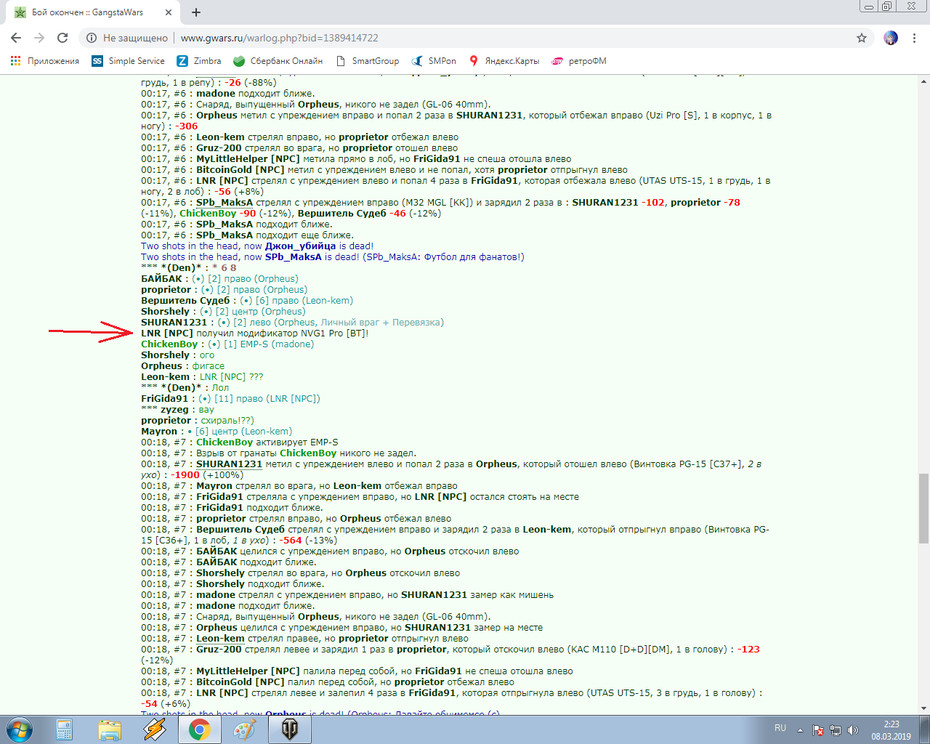
Task: Go back to the previous page
Action: (x=16, y=38)
